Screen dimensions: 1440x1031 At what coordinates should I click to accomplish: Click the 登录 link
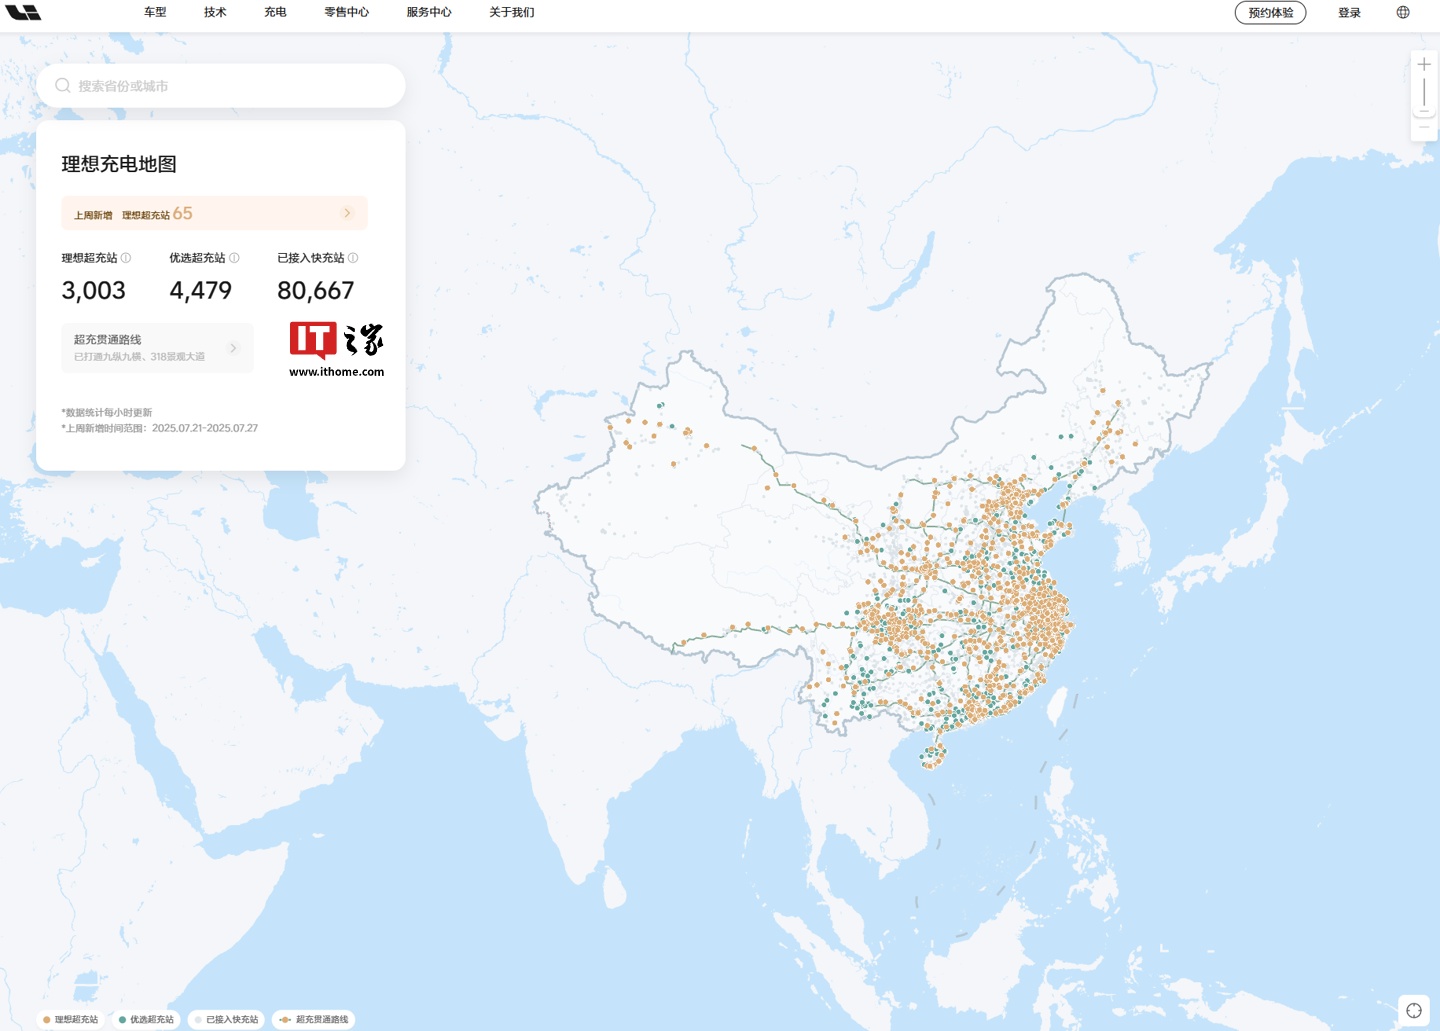(1349, 13)
